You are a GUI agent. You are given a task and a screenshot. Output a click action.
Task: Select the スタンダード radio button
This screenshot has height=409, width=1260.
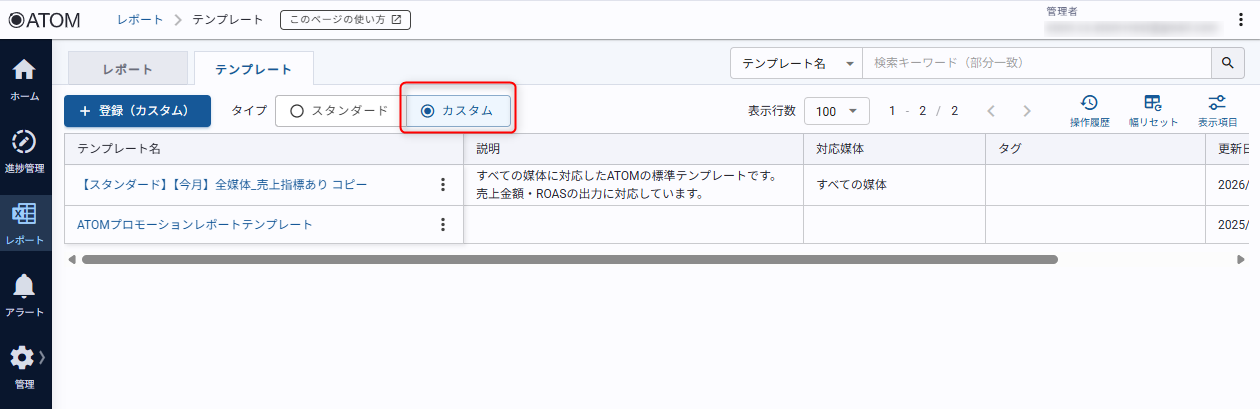pyautogui.click(x=340, y=111)
